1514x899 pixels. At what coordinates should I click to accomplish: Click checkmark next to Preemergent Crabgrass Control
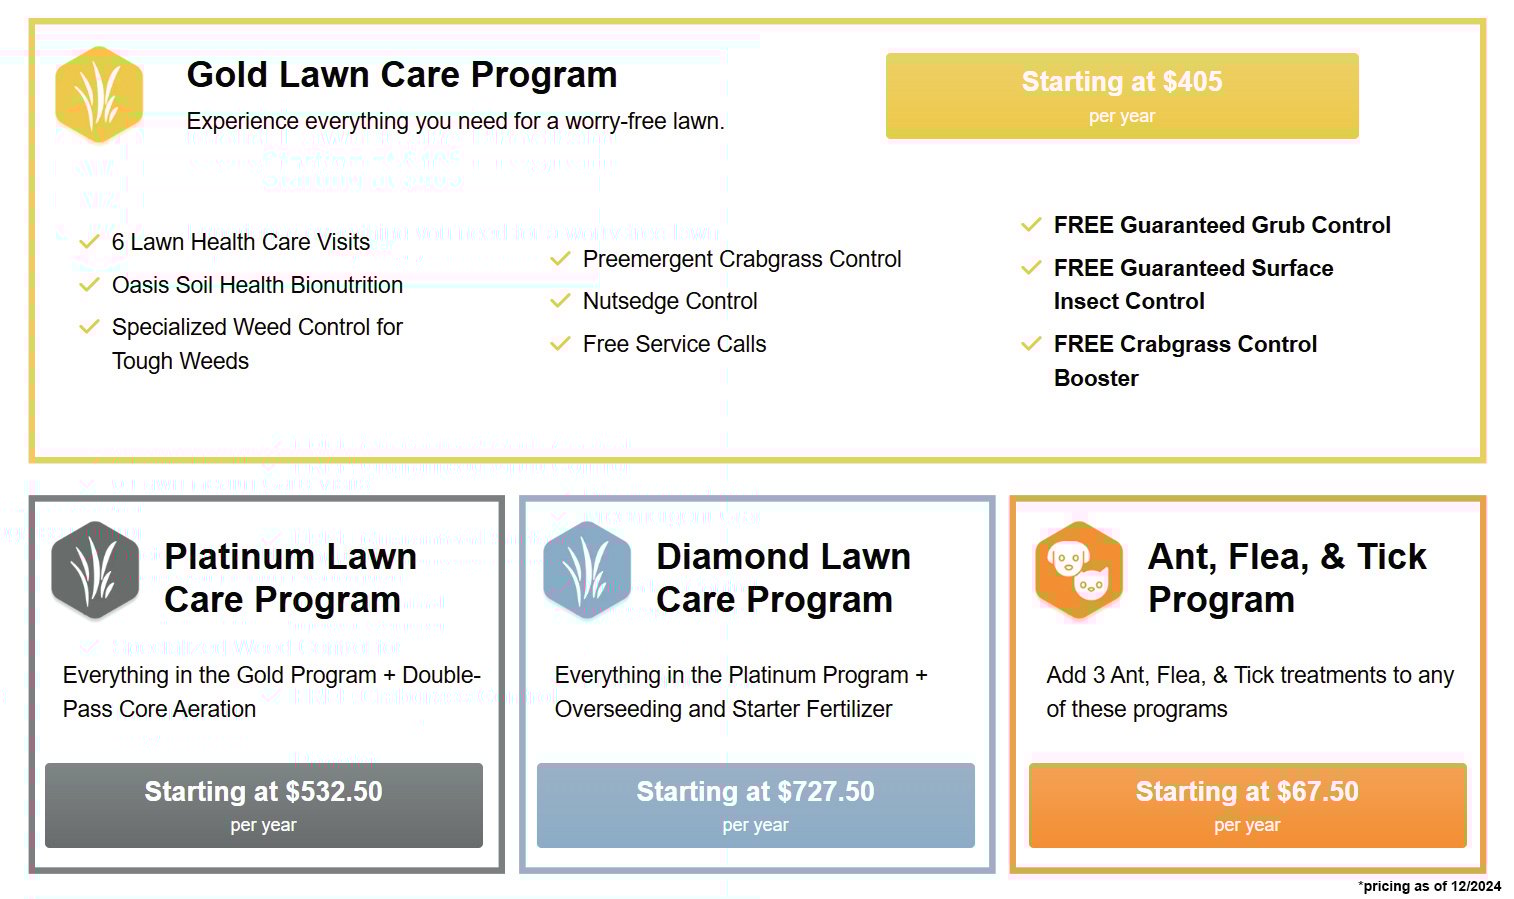(560, 259)
